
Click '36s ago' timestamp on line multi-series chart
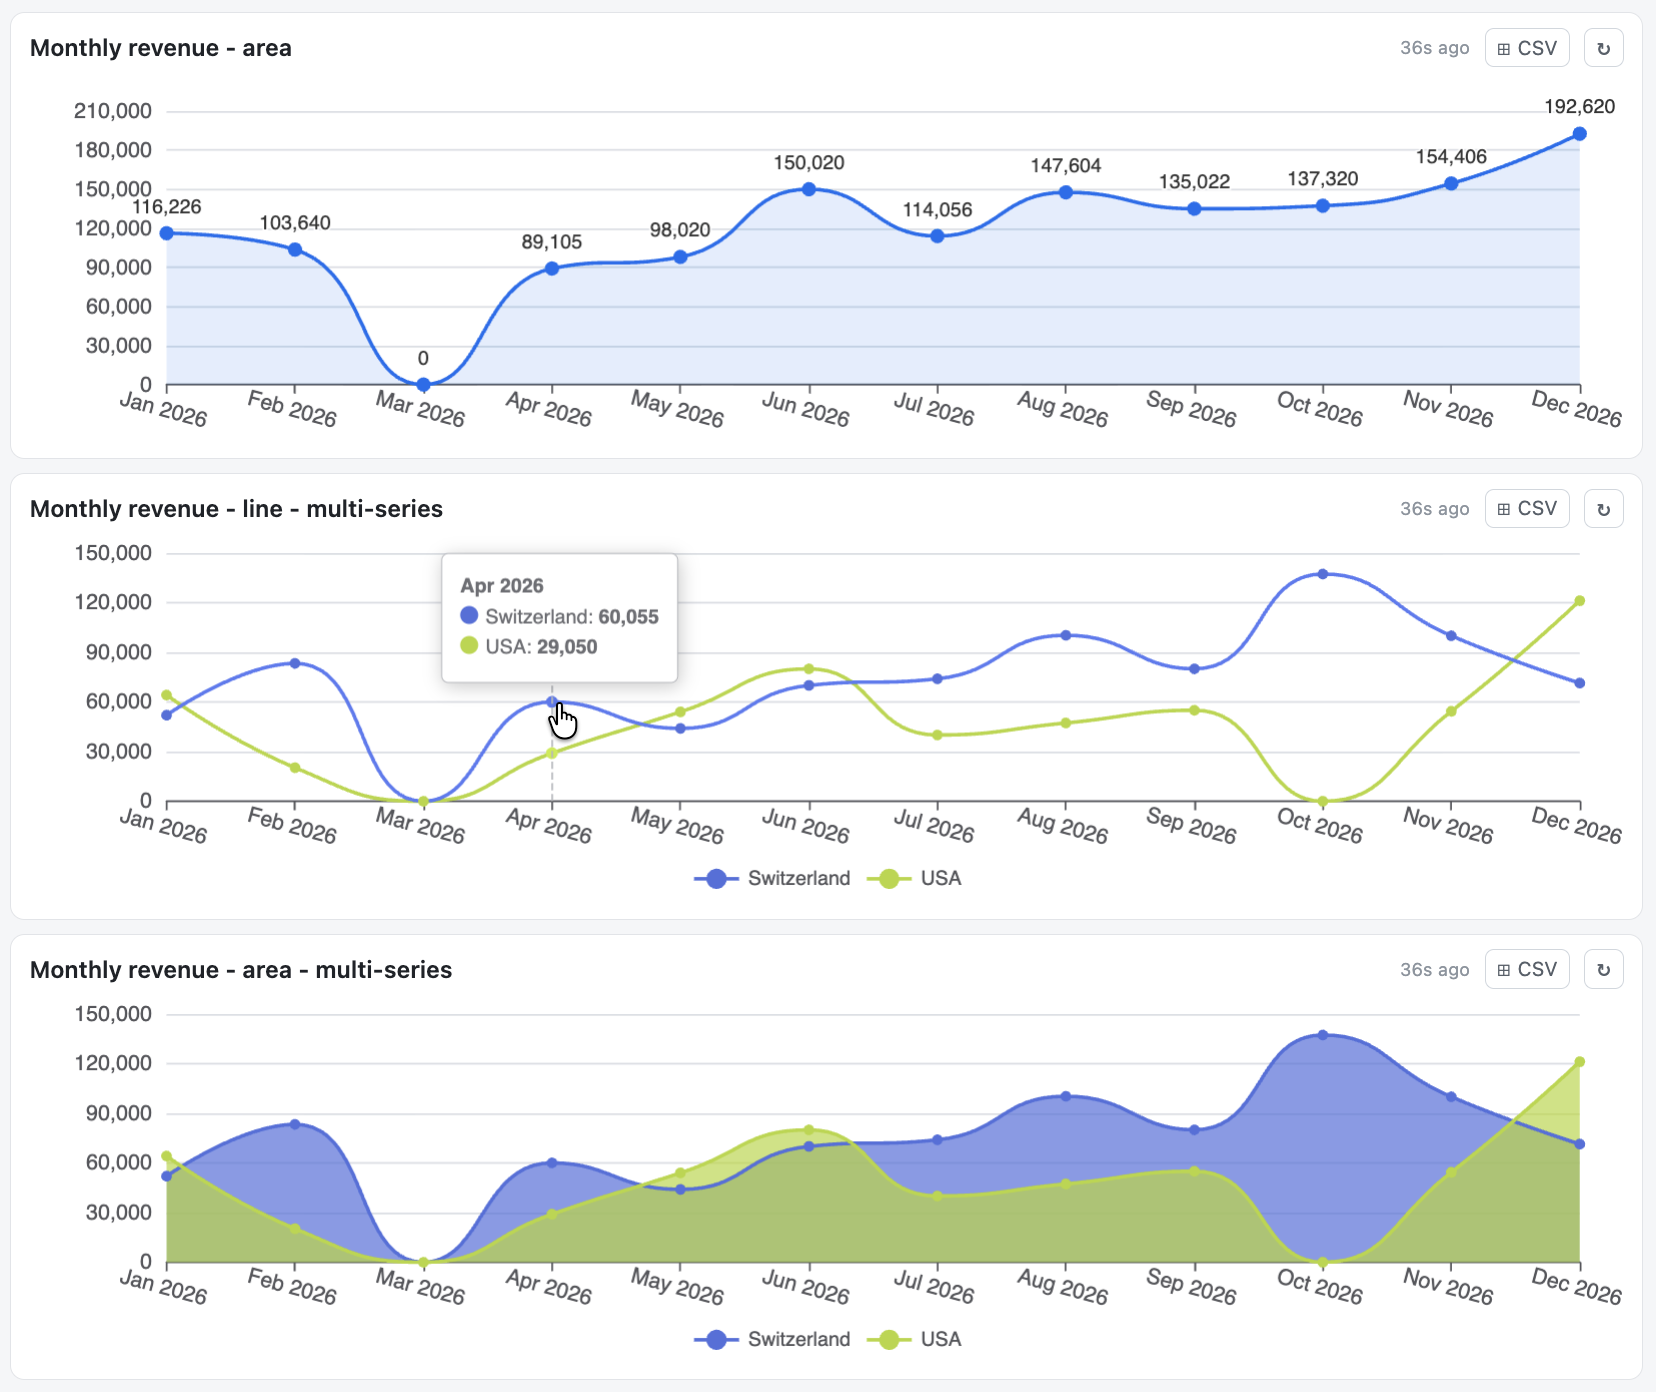point(1434,509)
